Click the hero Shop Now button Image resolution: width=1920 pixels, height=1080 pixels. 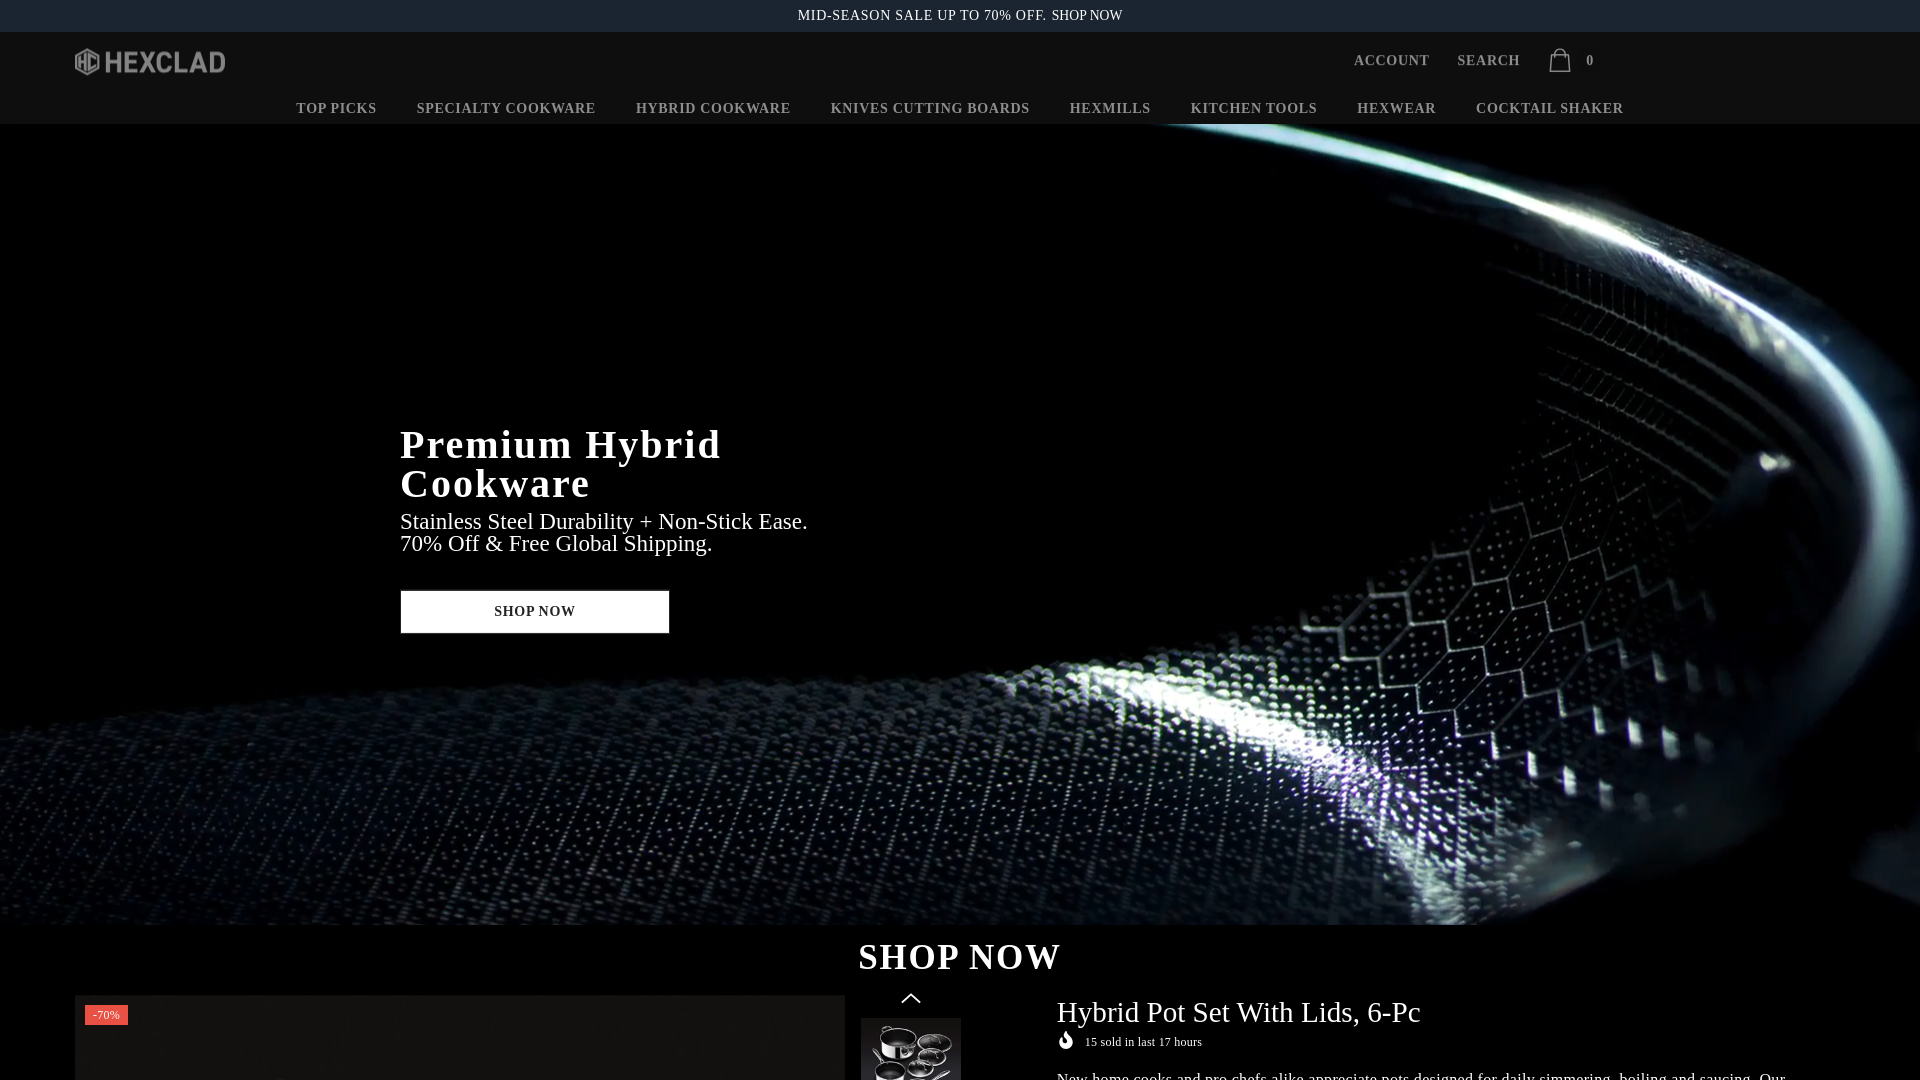tap(535, 611)
